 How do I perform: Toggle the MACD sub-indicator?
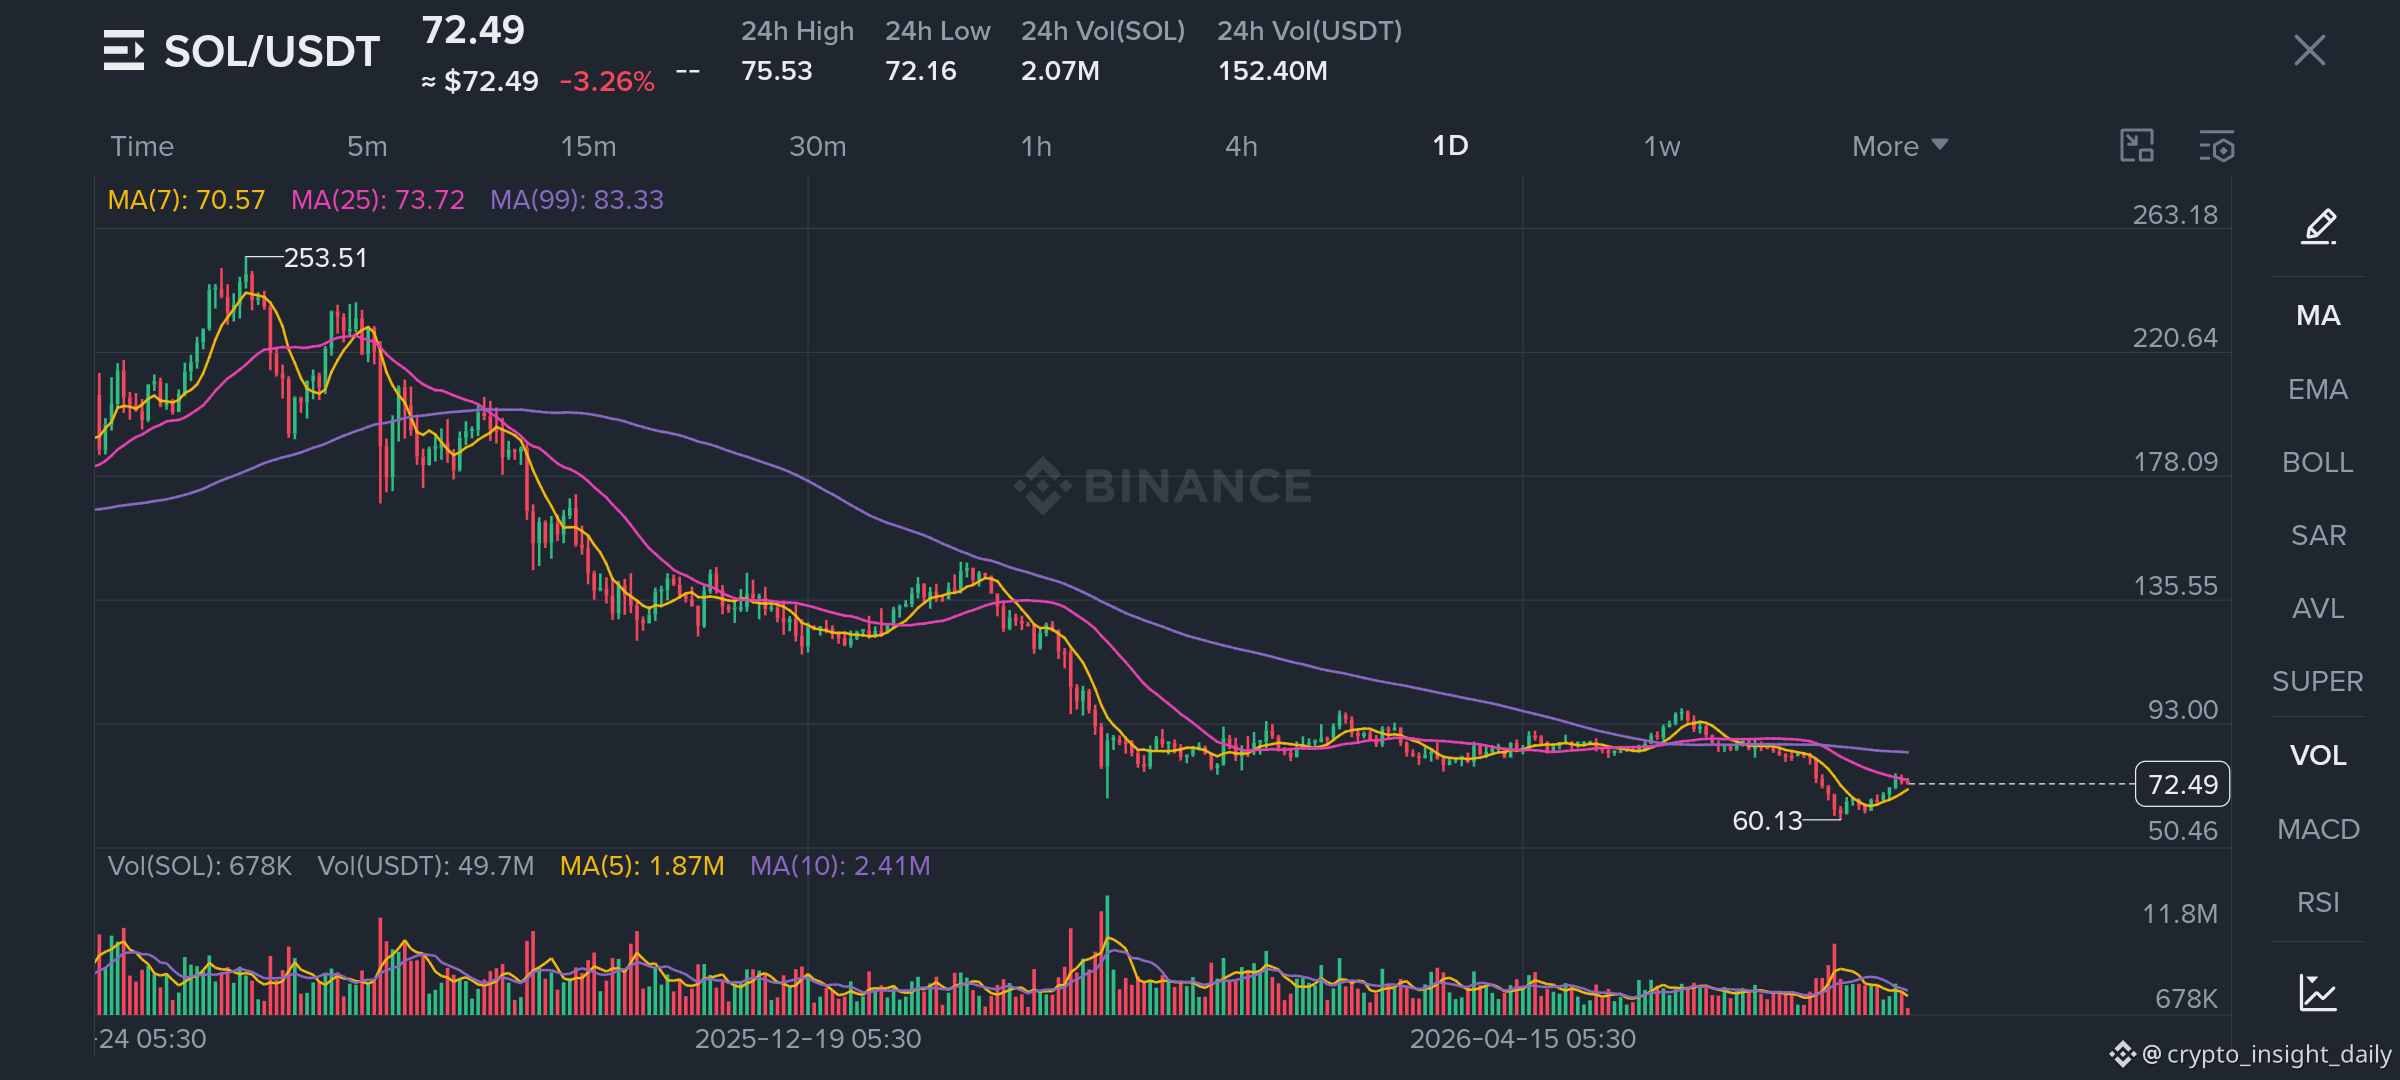(2318, 829)
